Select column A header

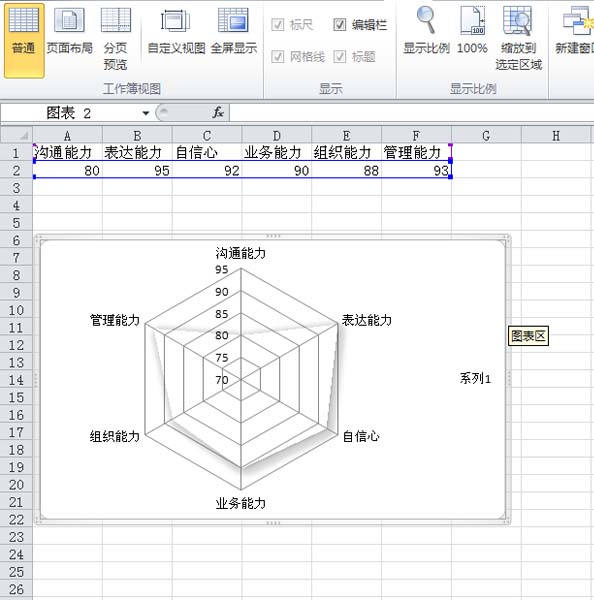tap(67, 135)
